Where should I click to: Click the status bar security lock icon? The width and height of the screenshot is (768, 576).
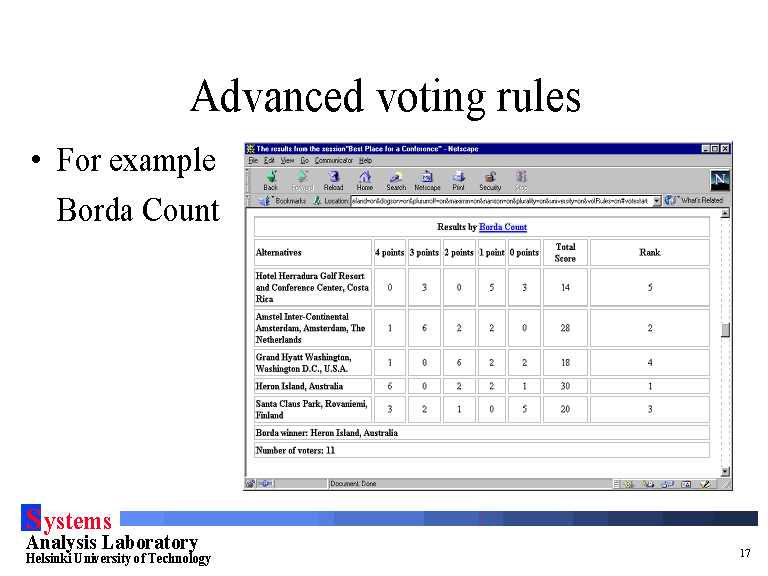pos(250,484)
